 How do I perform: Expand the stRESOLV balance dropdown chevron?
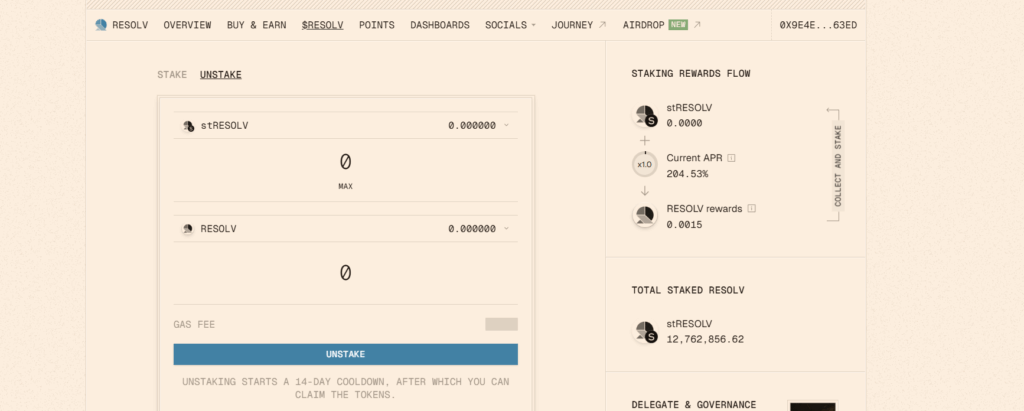pos(506,125)
